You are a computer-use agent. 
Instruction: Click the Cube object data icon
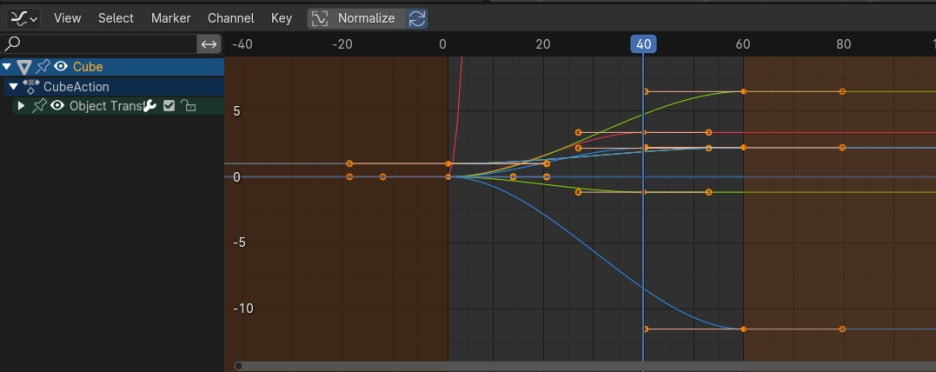[24, 67]
